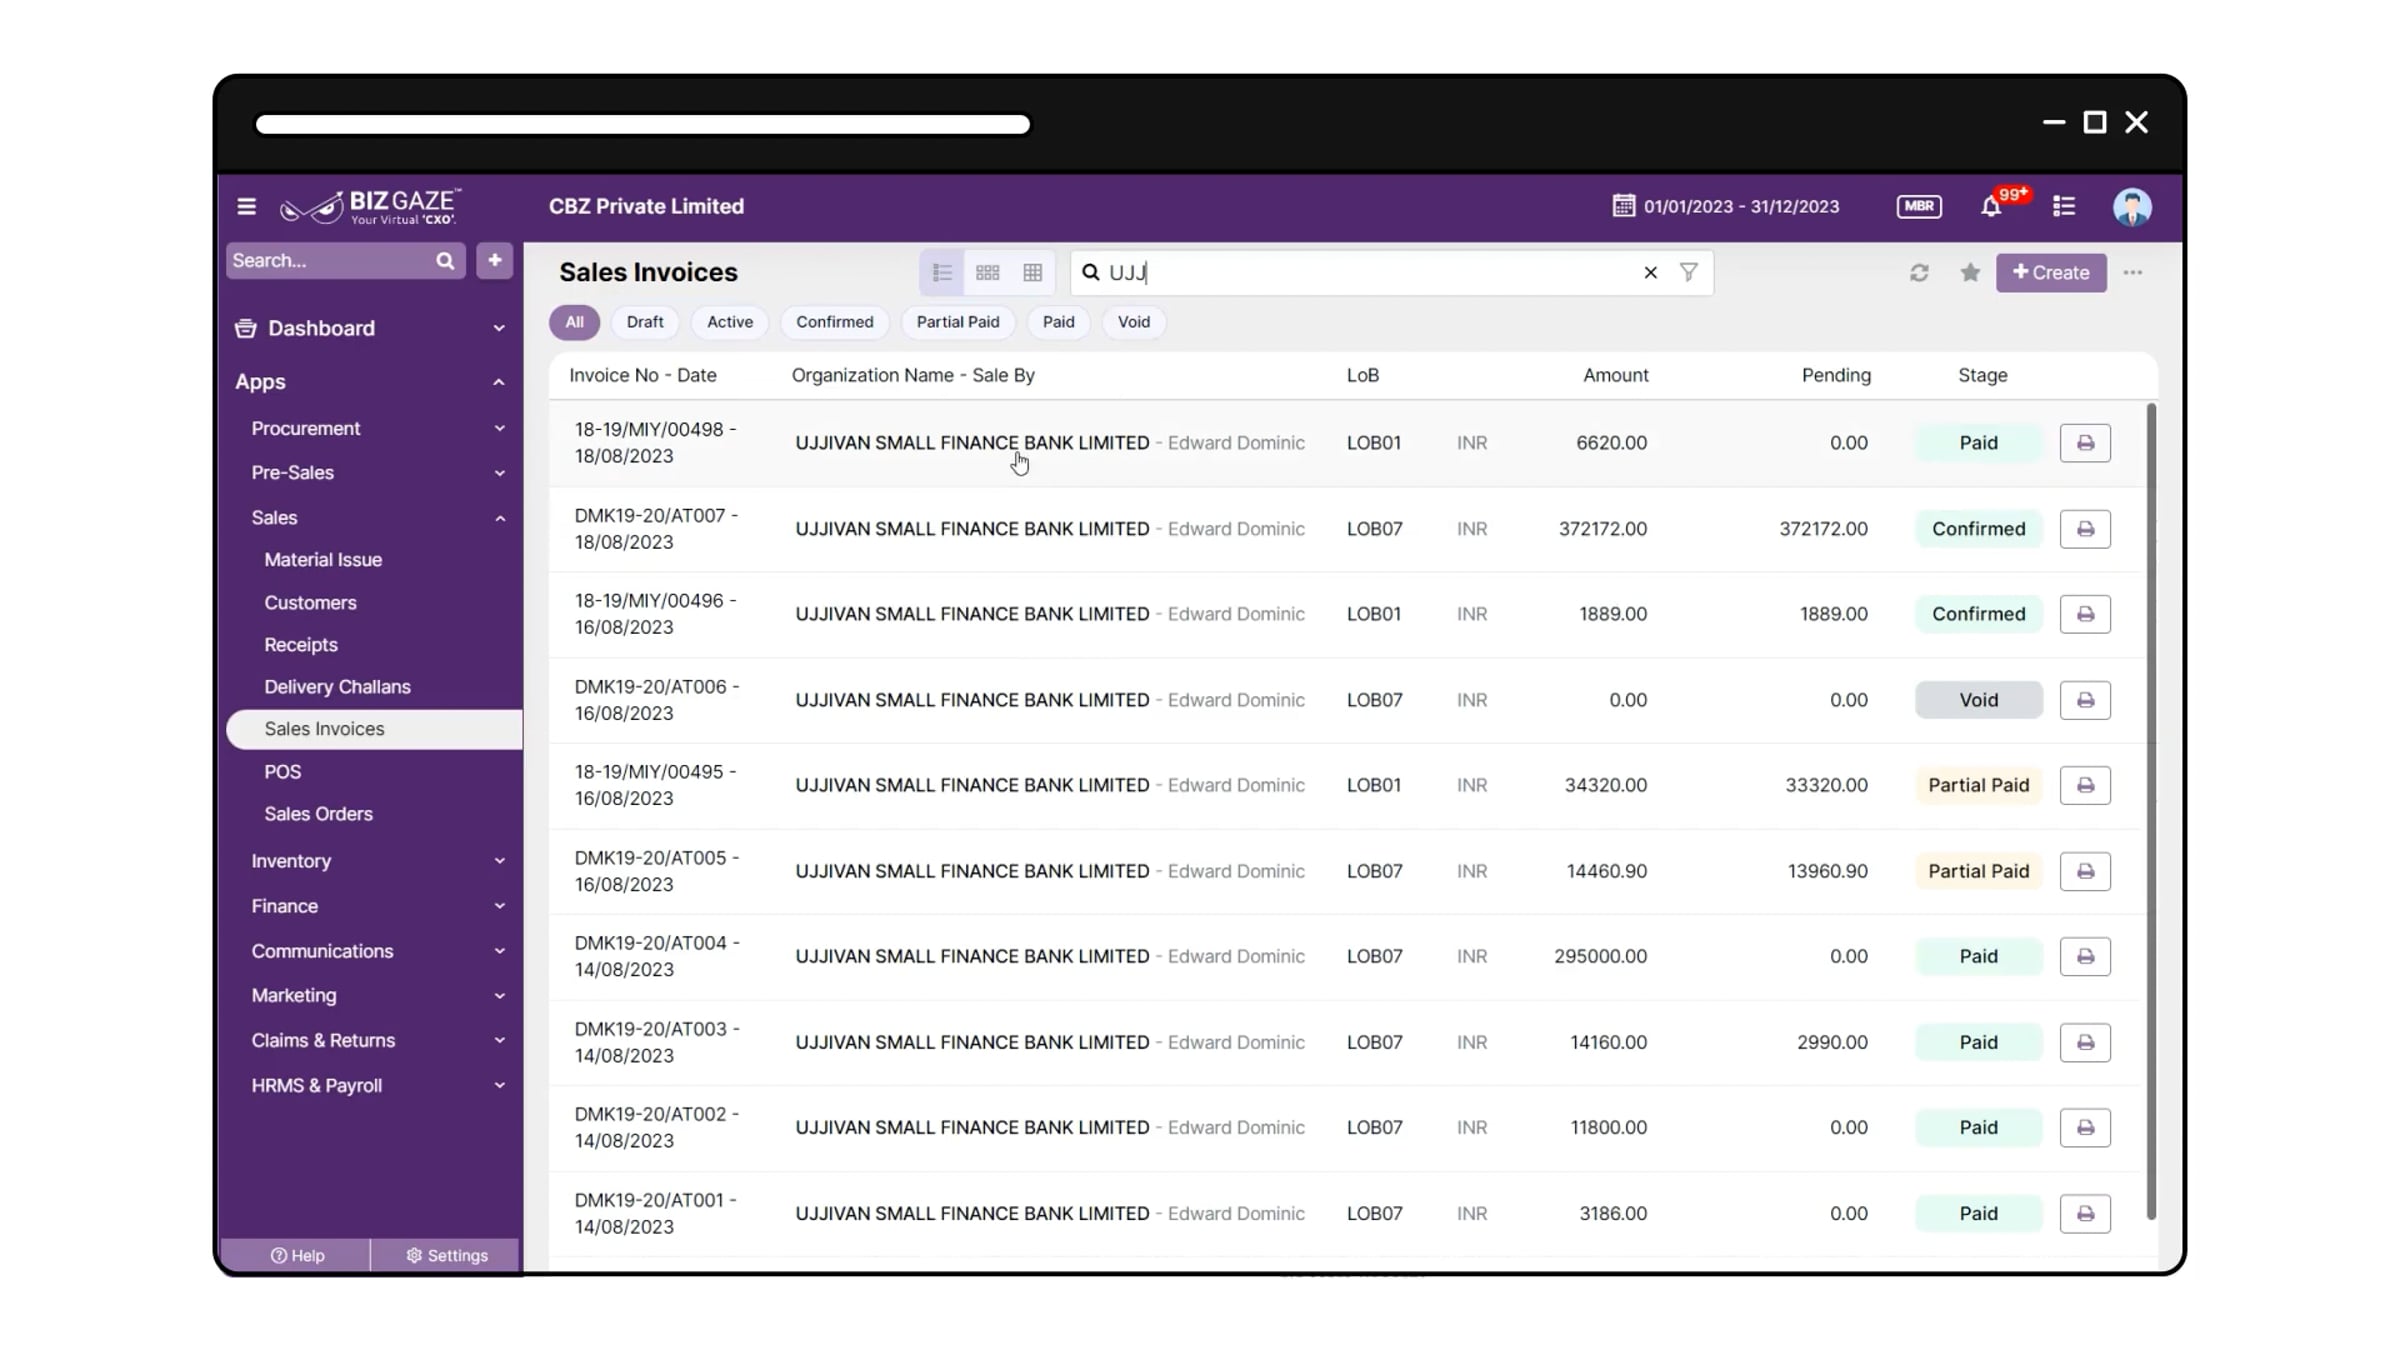This screenshot has height=1350, width=2400.
Task: Expand the Procurement menu
Action: pyautogui.click(x=376, y=428)
